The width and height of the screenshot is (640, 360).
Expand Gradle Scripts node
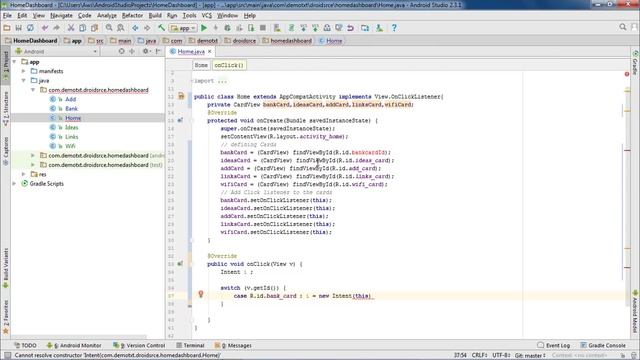[15, 184]
